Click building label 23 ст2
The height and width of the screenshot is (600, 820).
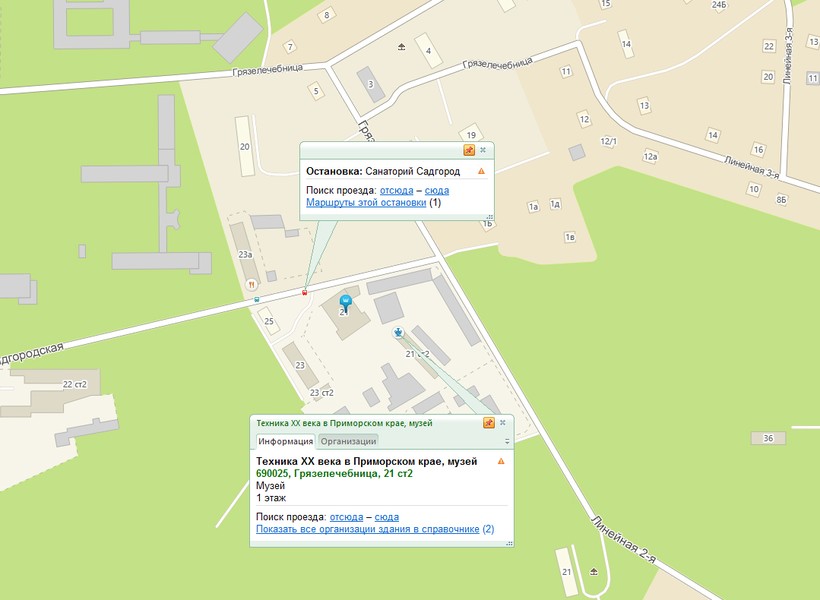coord(322,392)
